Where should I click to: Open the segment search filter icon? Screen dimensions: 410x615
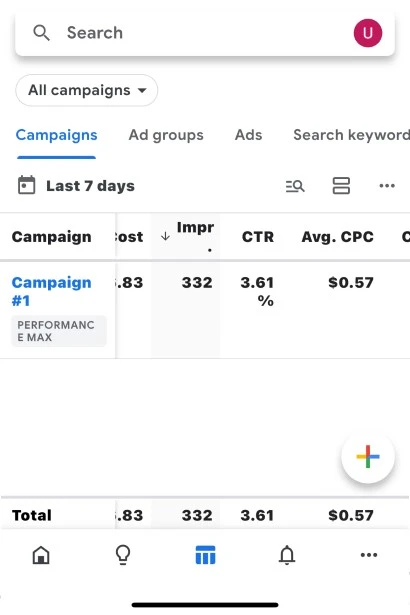[x=295, y=186]
